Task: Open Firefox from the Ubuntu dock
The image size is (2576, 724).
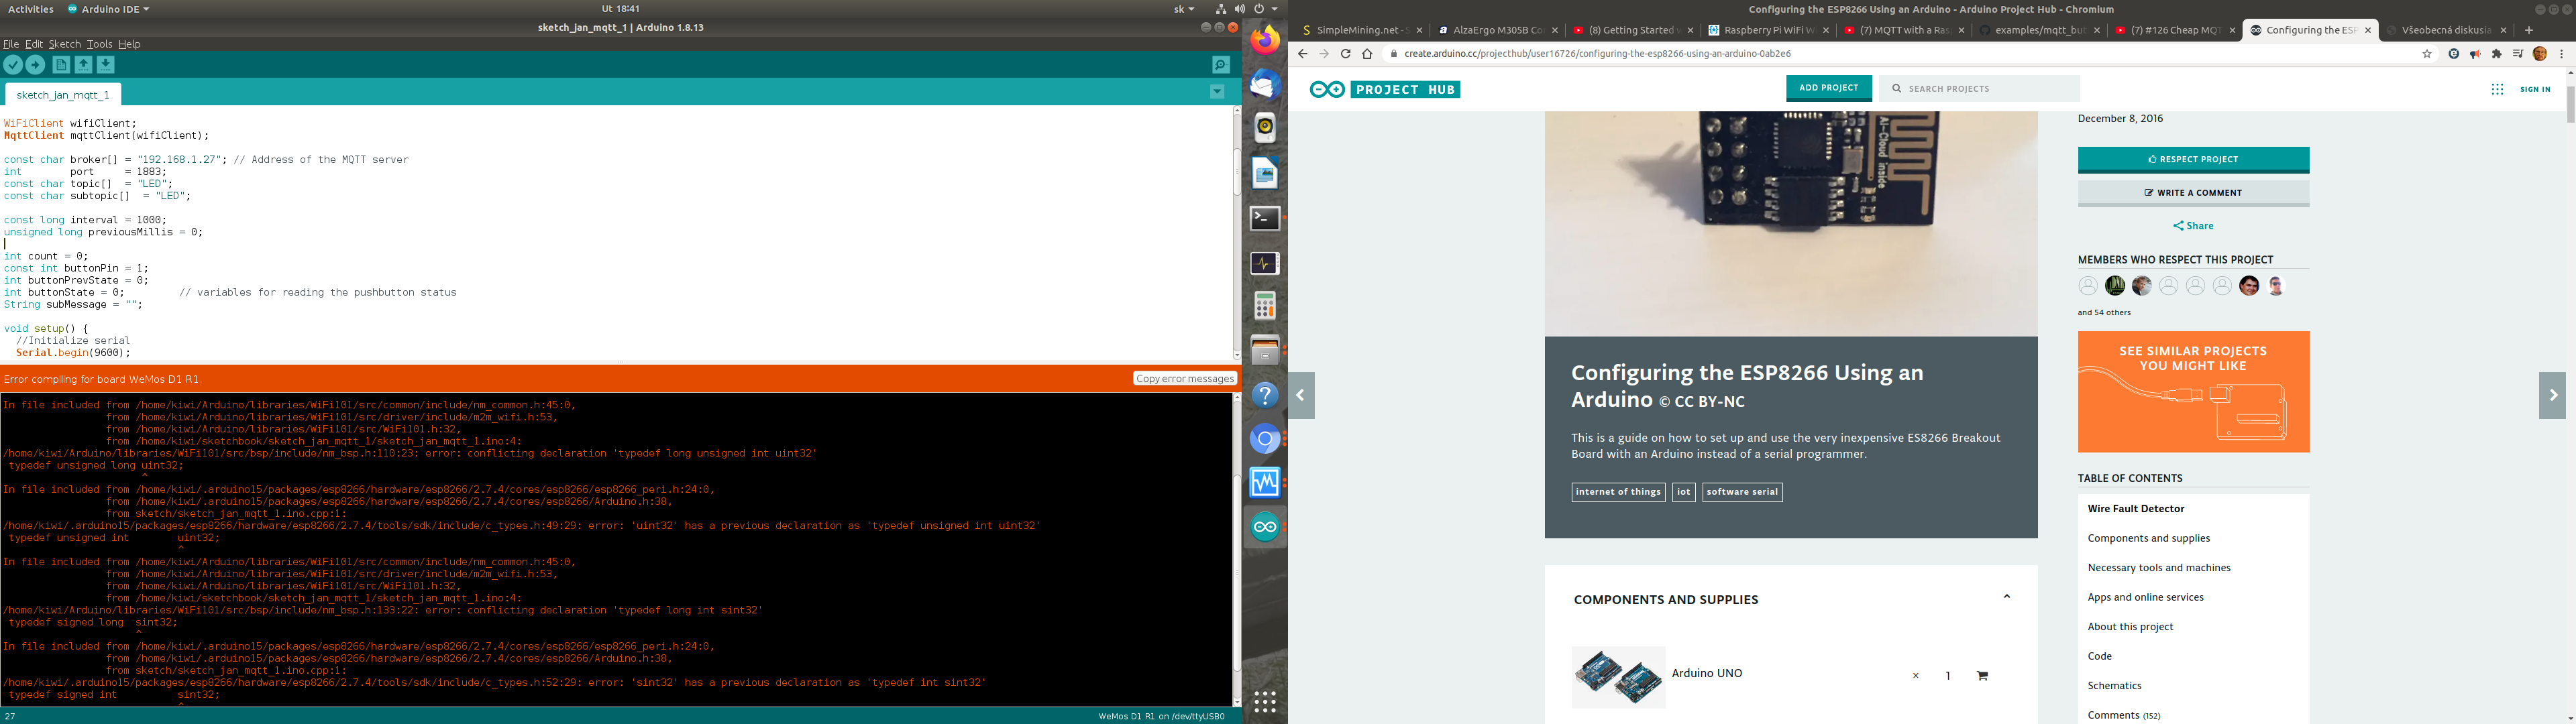Action: coord(1265,40)
